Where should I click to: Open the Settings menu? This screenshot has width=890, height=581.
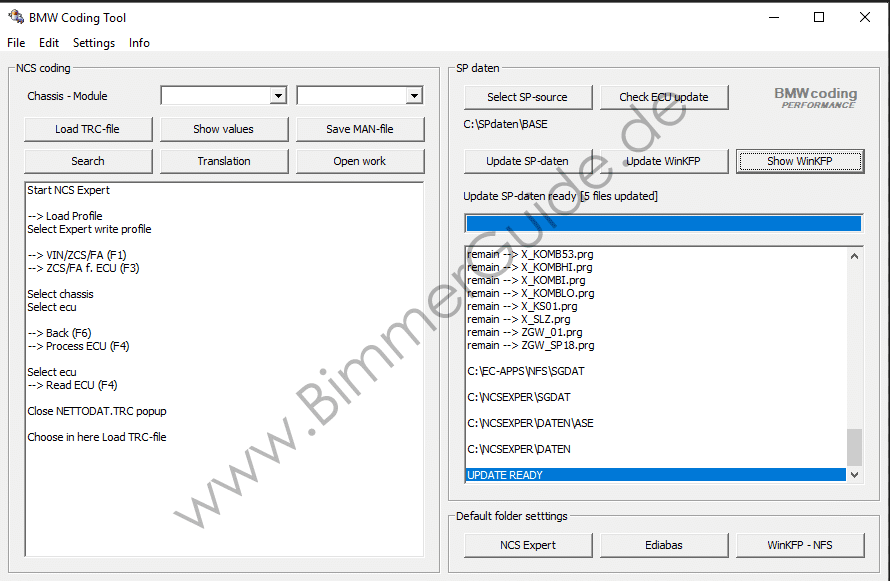(94, 43)
